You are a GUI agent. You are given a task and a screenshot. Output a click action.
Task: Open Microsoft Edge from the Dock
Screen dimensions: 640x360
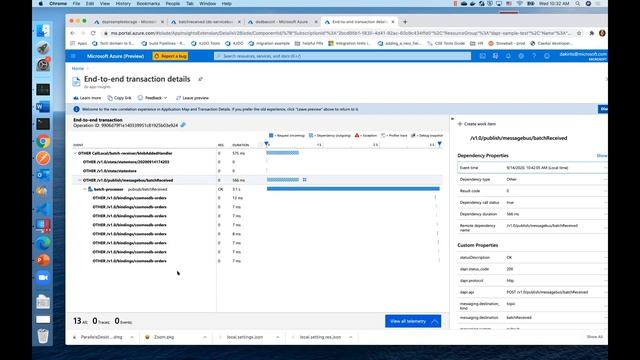[43, 243]
